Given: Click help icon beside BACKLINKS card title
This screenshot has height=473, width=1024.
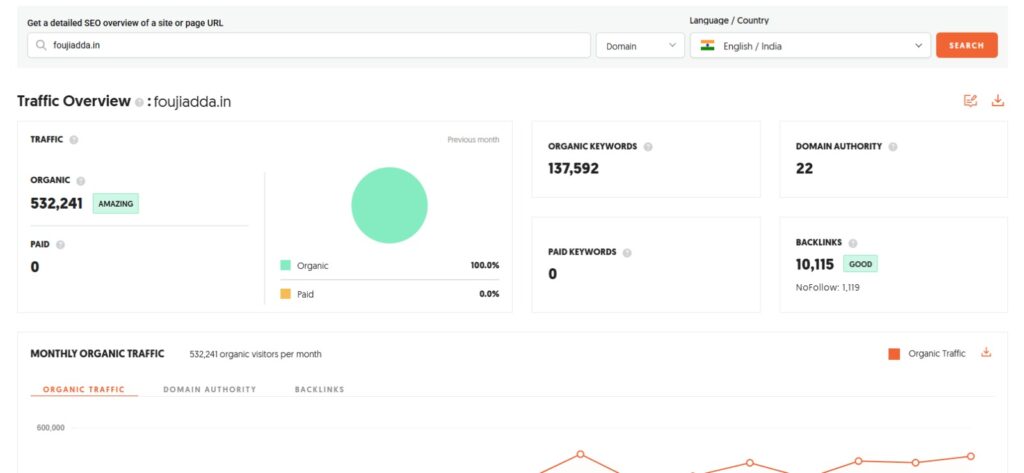Looking at the screenshot, I should [x=853, y=243].
